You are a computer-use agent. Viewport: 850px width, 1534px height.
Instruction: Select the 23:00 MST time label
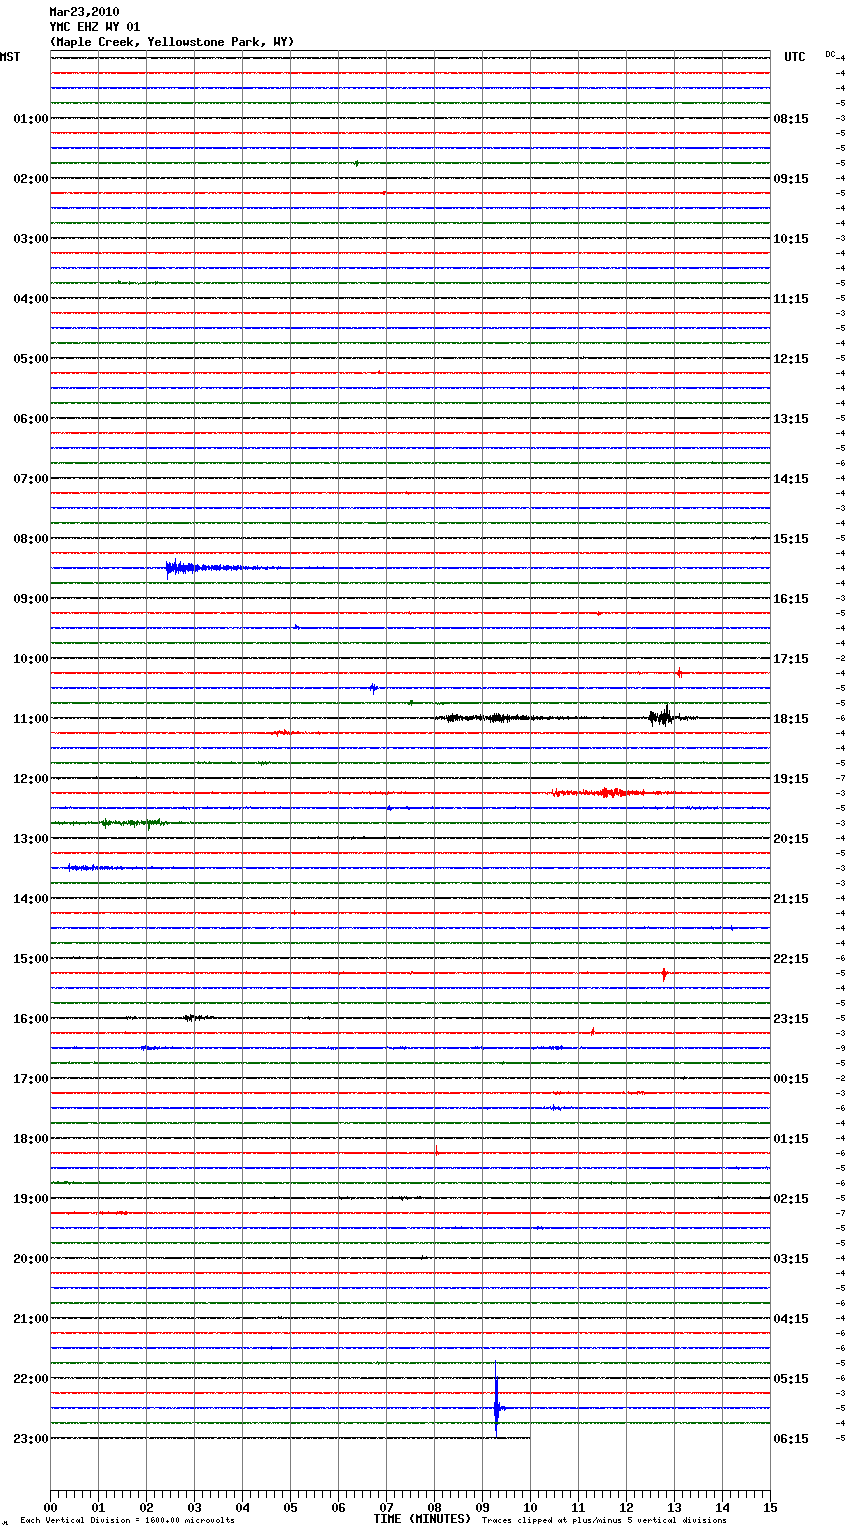click(x=31, y=1439)
